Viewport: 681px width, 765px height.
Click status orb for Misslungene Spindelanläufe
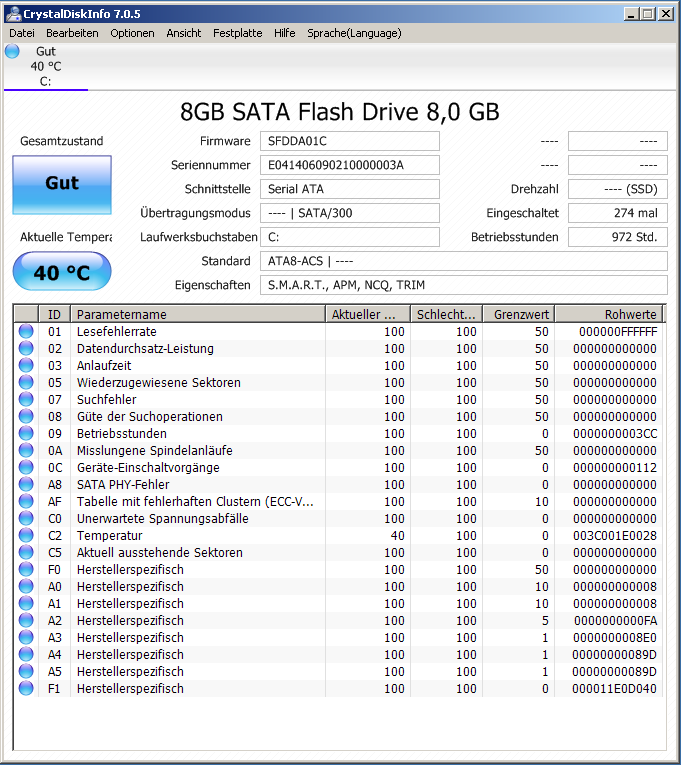pyautogui.click(x=26, y=450)
